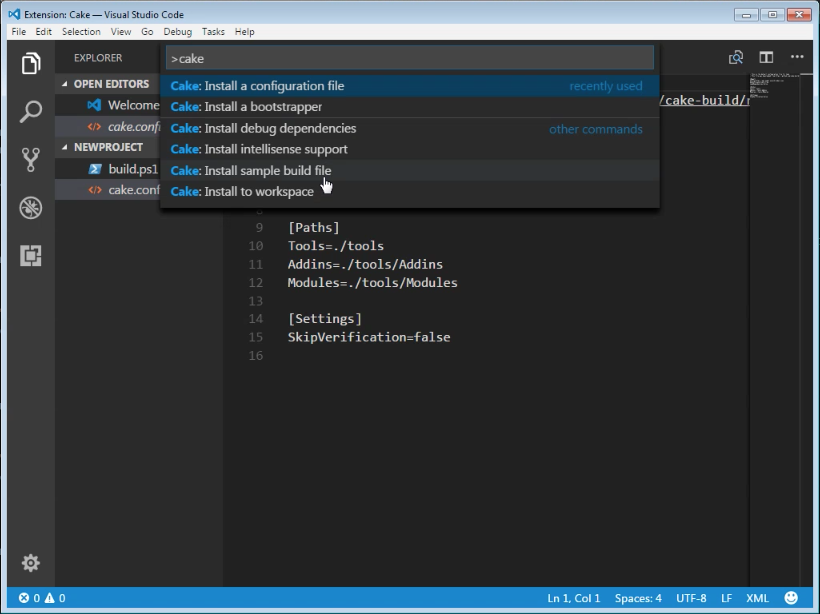The image size is (820, 614).
Task: Click the Visual Studio Code title bar logo
Action: click(14, 14)
